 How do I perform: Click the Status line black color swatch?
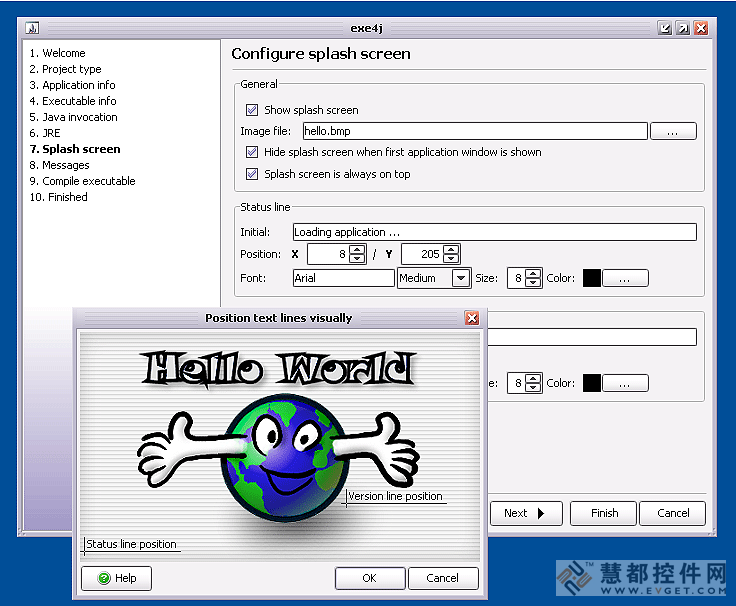592,278
